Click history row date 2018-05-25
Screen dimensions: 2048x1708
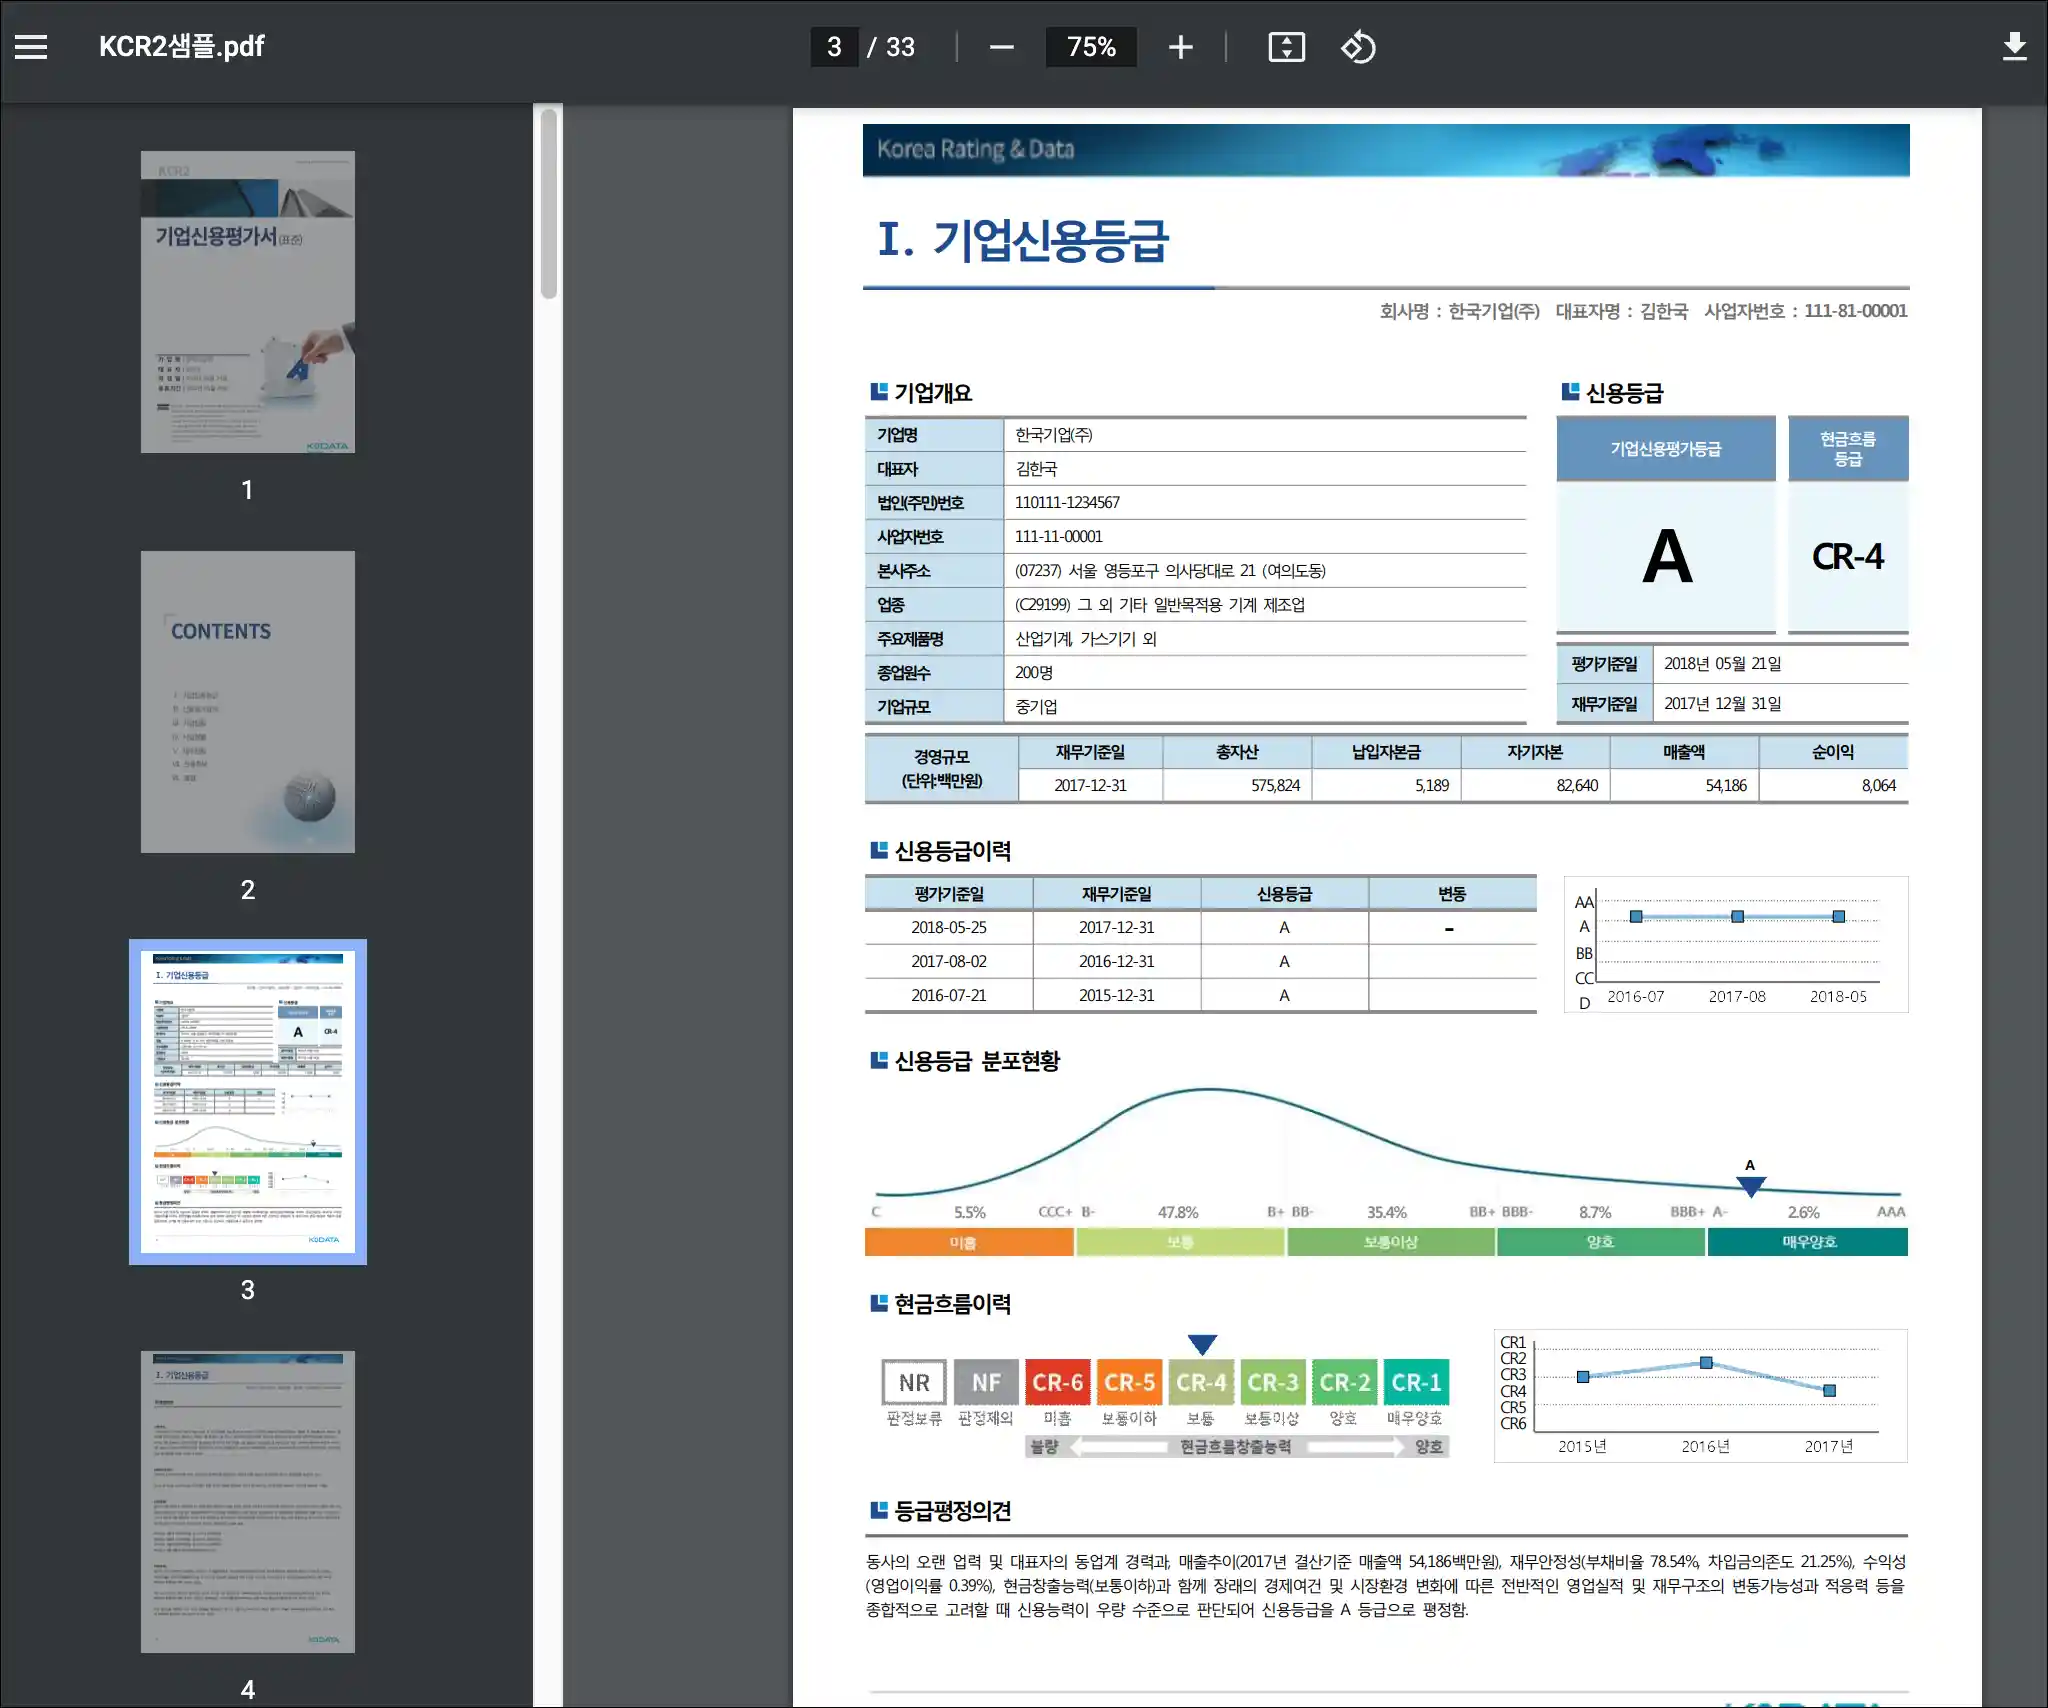[948, 928]
